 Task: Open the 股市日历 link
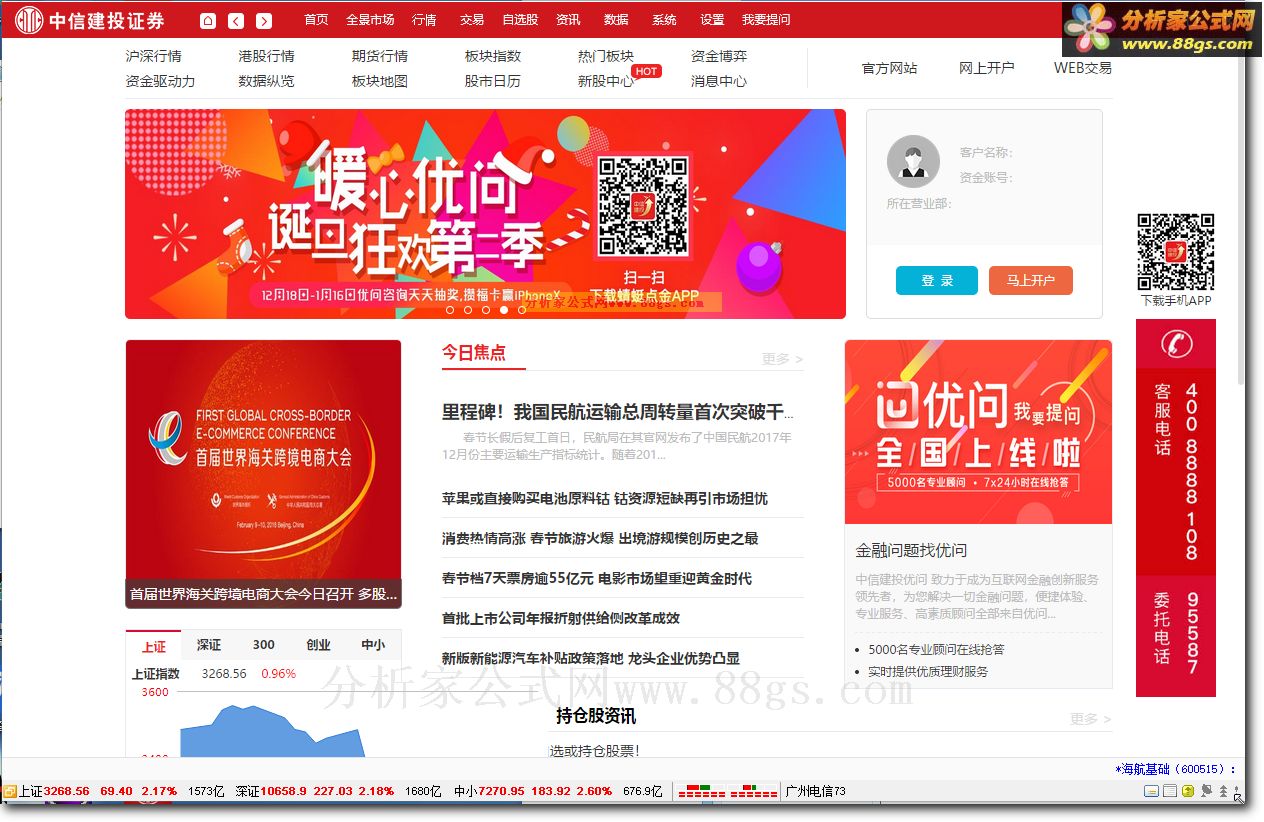493,81
